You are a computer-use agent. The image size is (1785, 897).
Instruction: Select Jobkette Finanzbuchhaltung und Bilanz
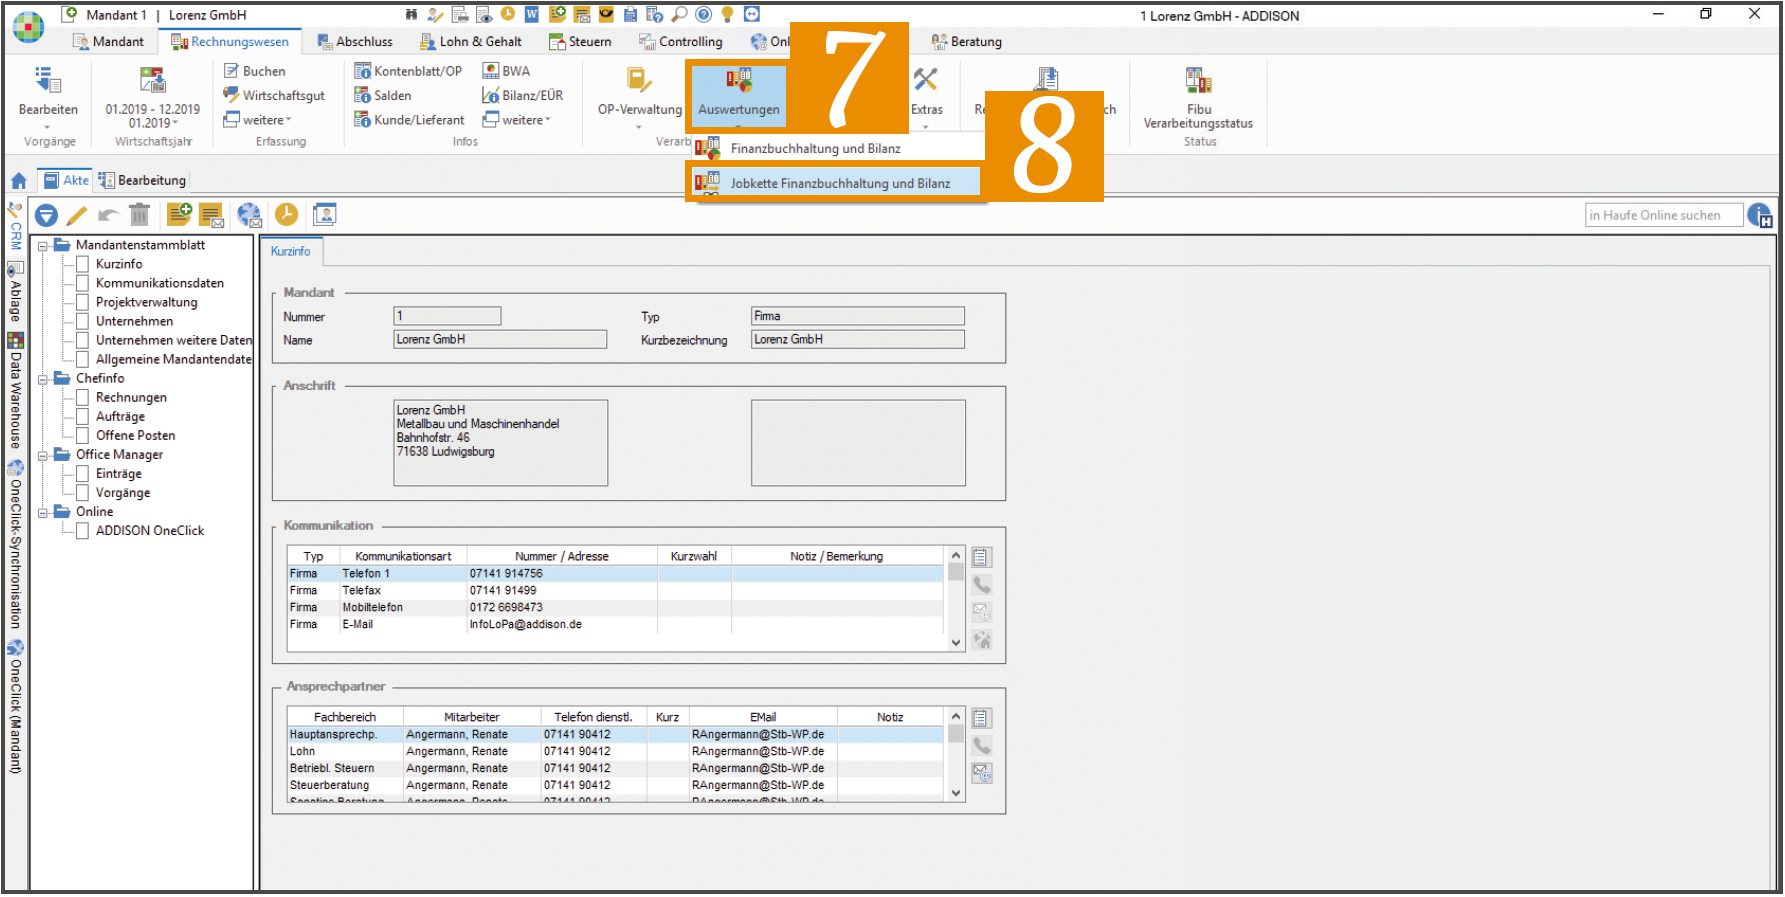836,183
